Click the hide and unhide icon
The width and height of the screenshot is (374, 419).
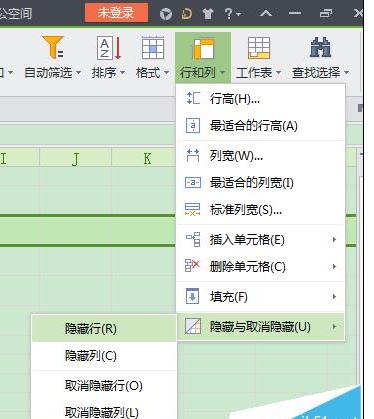click(x=193, y=326)
